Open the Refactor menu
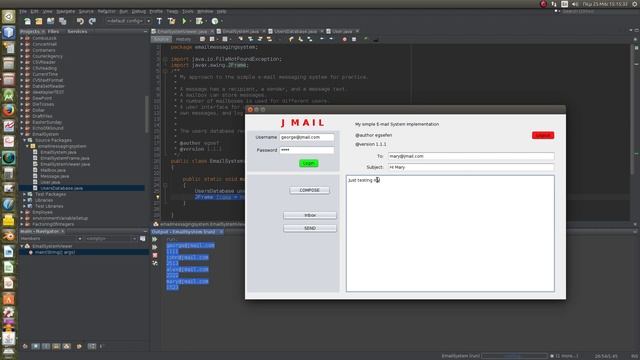The height and width of the screenshot is (360, 640). click(107, 11)
